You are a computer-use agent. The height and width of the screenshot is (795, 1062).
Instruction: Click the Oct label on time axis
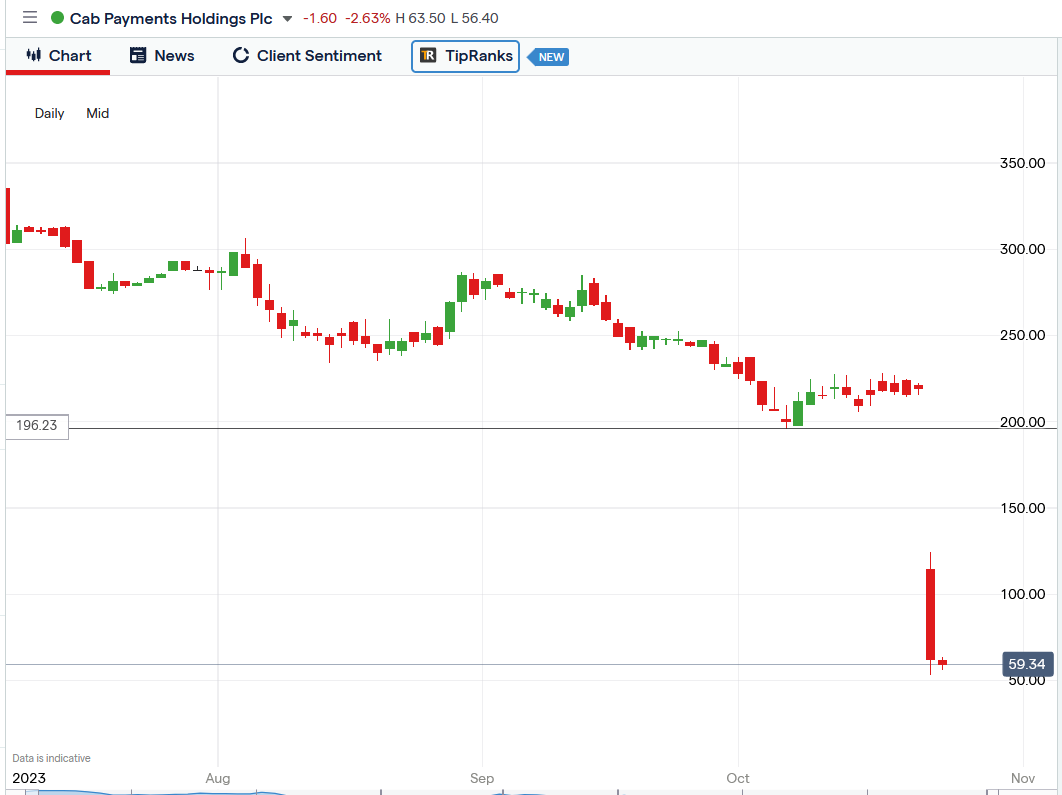click(738, 778)
